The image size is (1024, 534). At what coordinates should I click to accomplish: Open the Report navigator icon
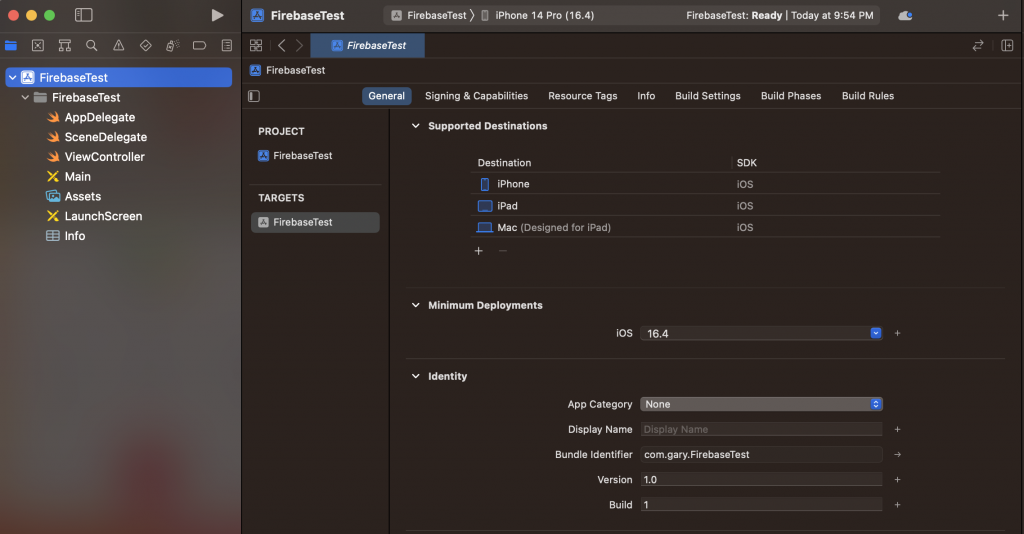tap(227, 45)
